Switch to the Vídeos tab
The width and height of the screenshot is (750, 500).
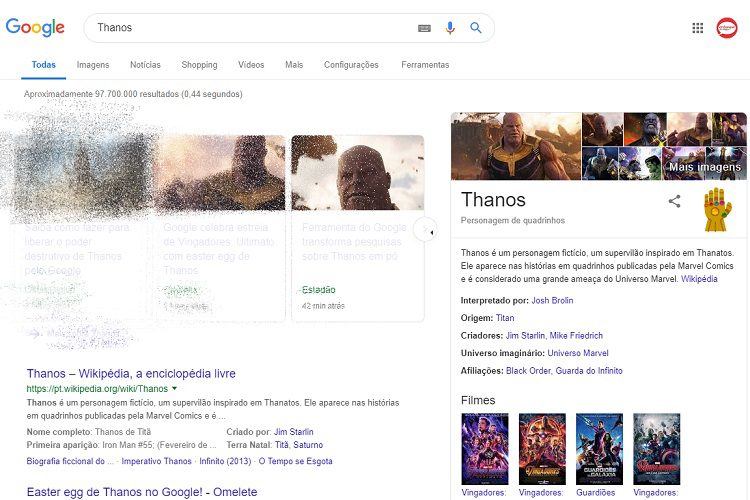251,65
